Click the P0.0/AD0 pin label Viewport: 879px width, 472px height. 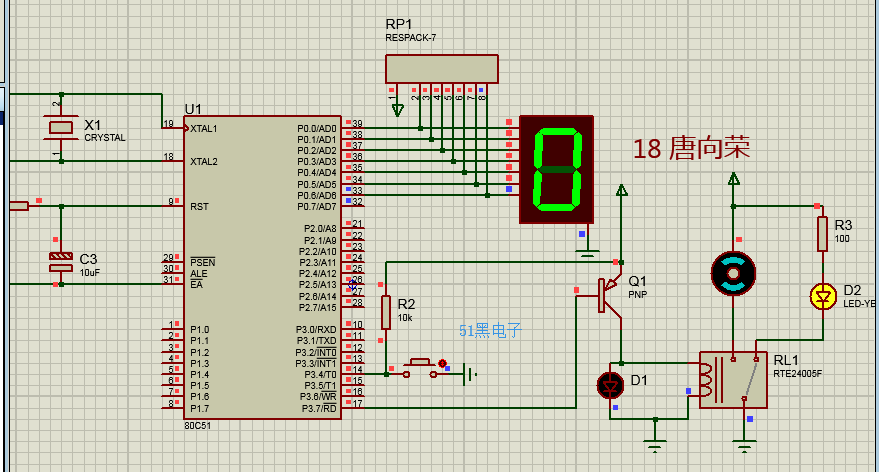pos(317,128)
